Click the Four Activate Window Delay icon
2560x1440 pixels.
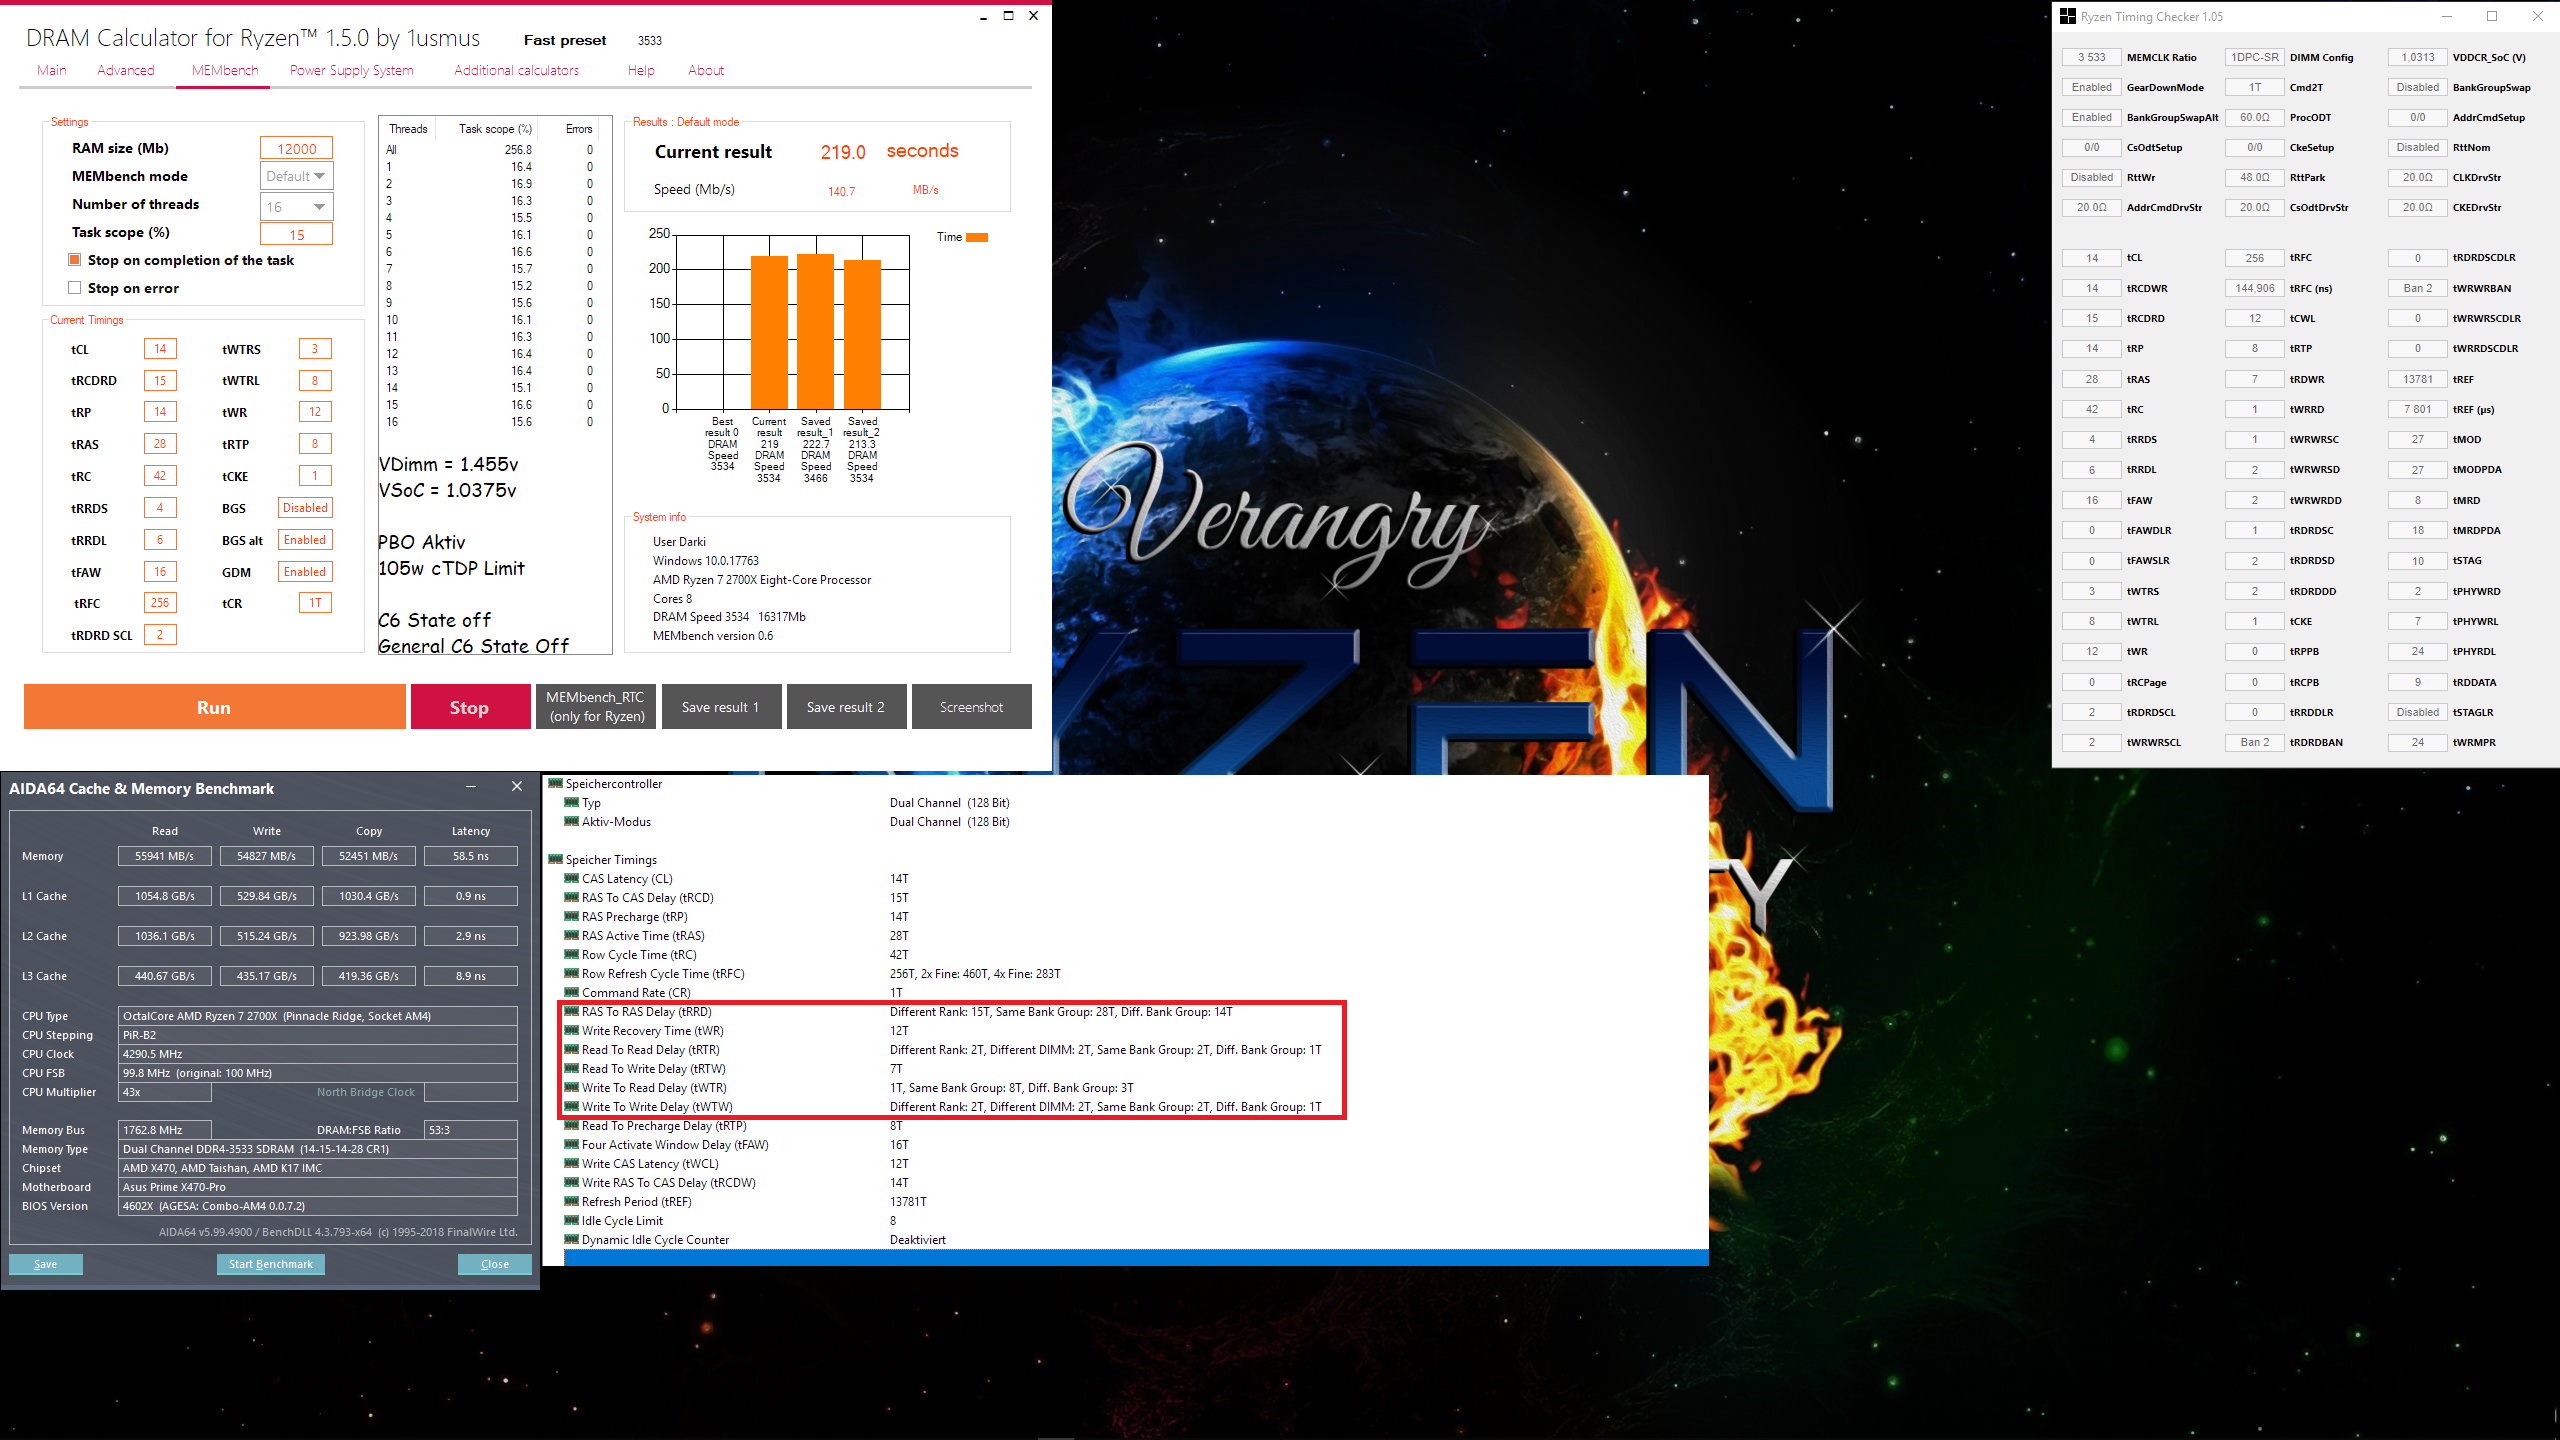click(x=571, y=1144)
